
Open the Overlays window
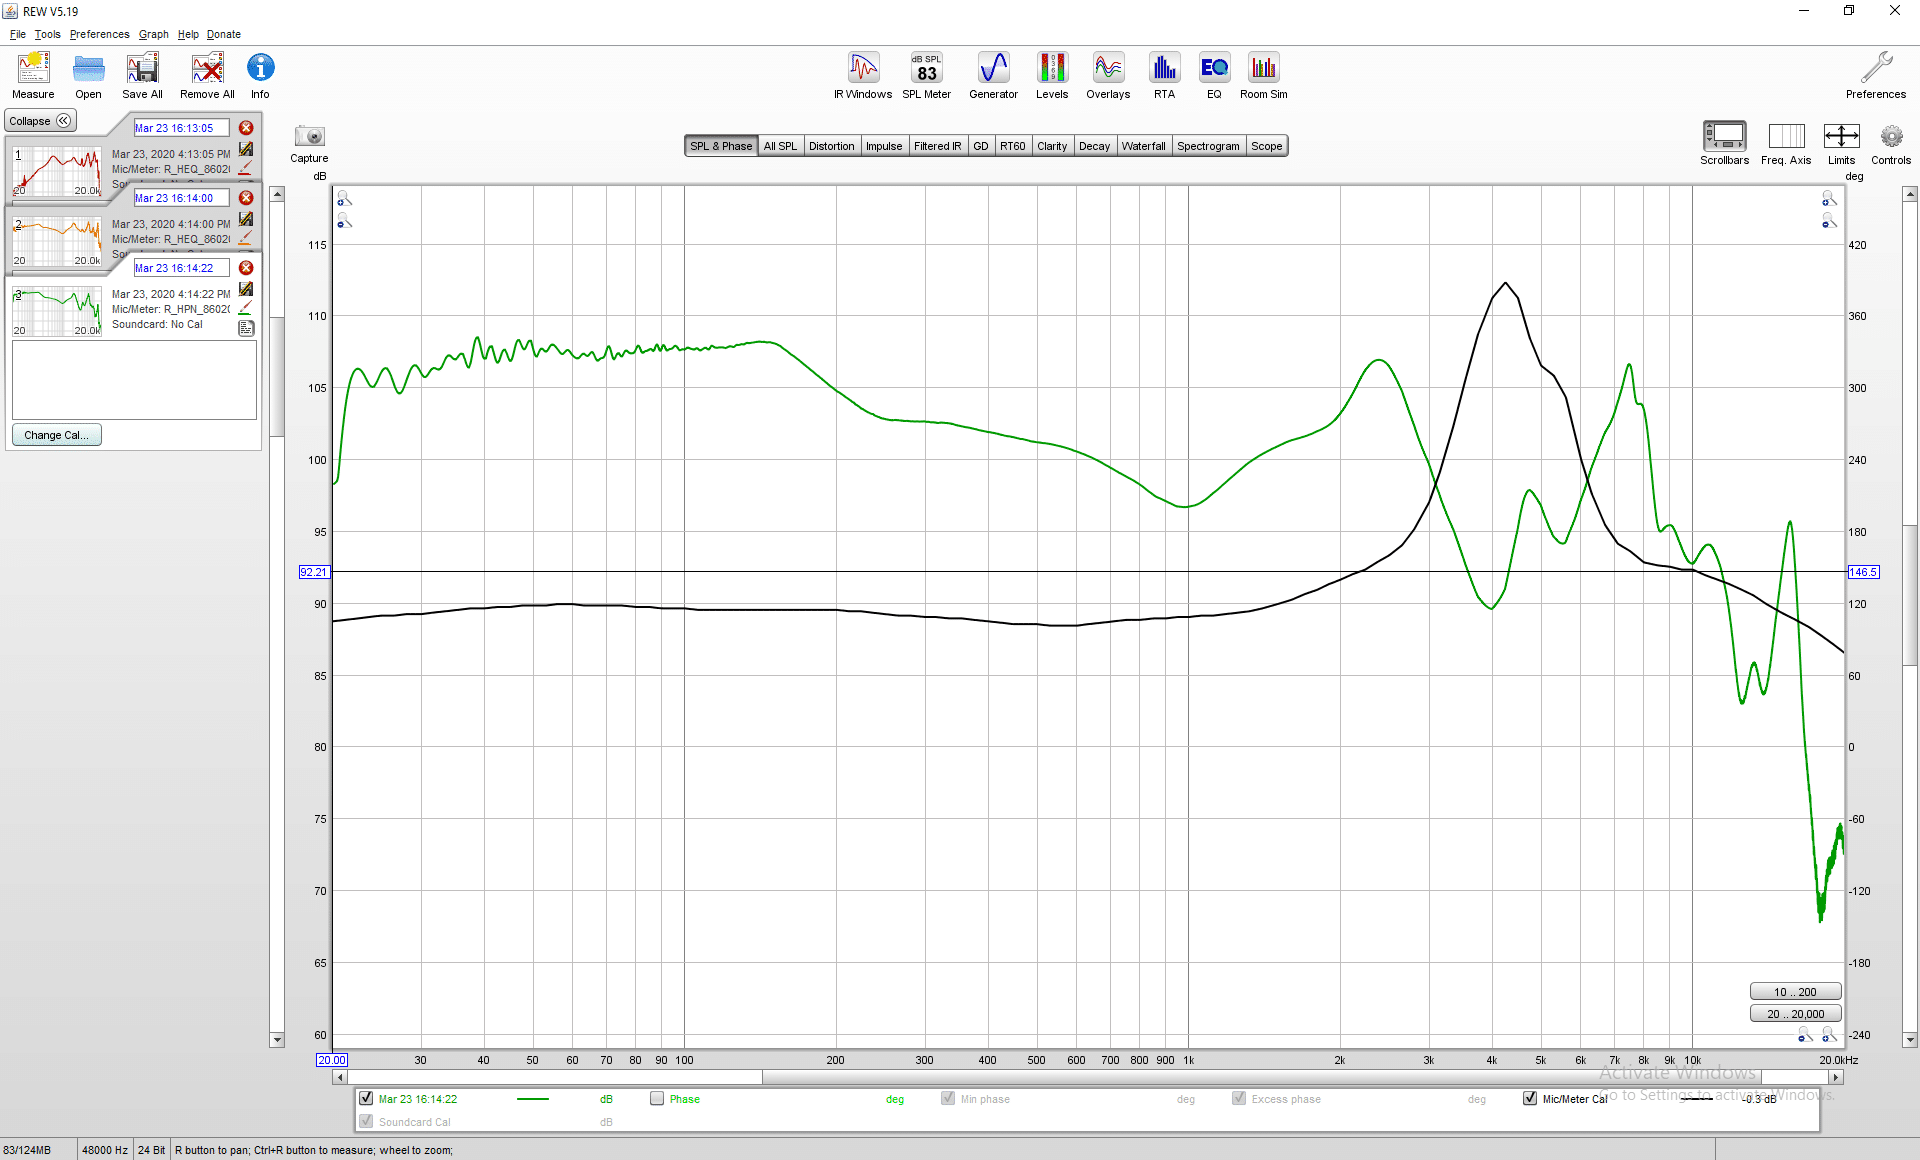click(x=1108, y=75)
